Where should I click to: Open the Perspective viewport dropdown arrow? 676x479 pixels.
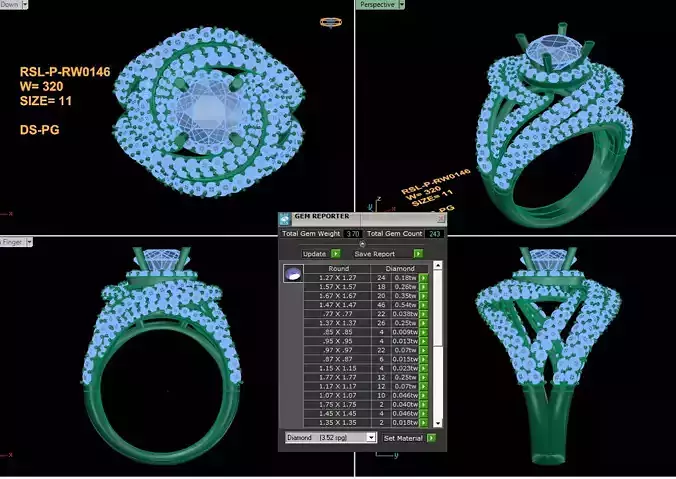tap(402, 5)
